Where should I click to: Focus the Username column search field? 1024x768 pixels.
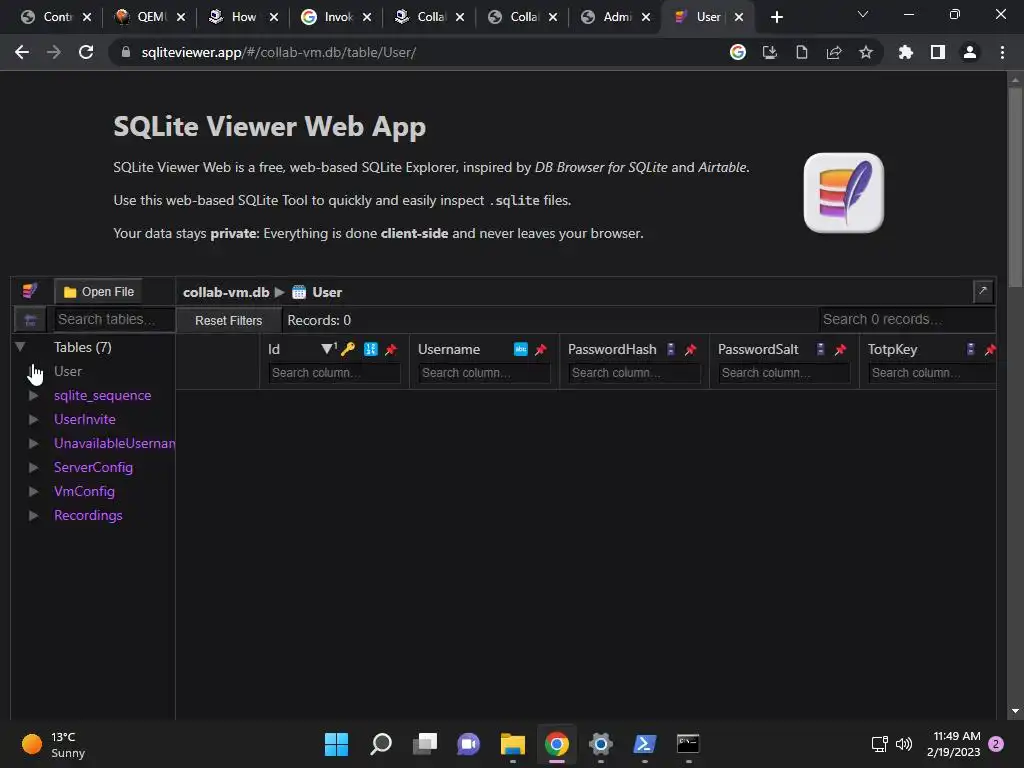tap(484, 373)
